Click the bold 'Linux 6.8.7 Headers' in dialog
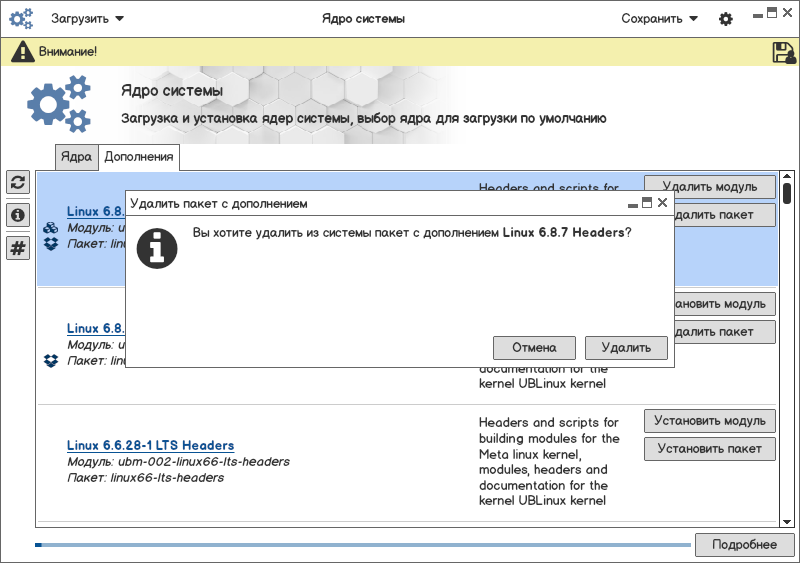The width and height of the screenshot is (800, 563). [x=564, y=232]
